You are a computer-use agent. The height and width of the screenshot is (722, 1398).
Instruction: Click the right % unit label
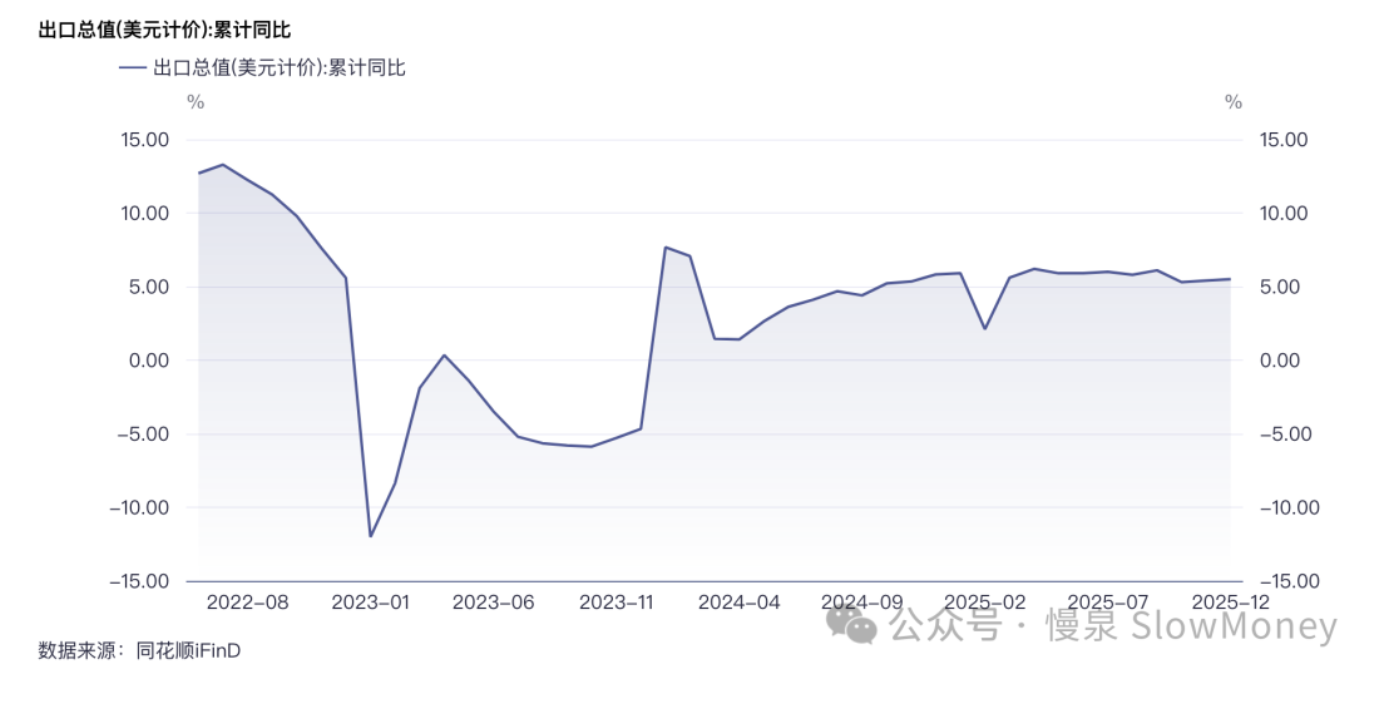pos(1233,102)
